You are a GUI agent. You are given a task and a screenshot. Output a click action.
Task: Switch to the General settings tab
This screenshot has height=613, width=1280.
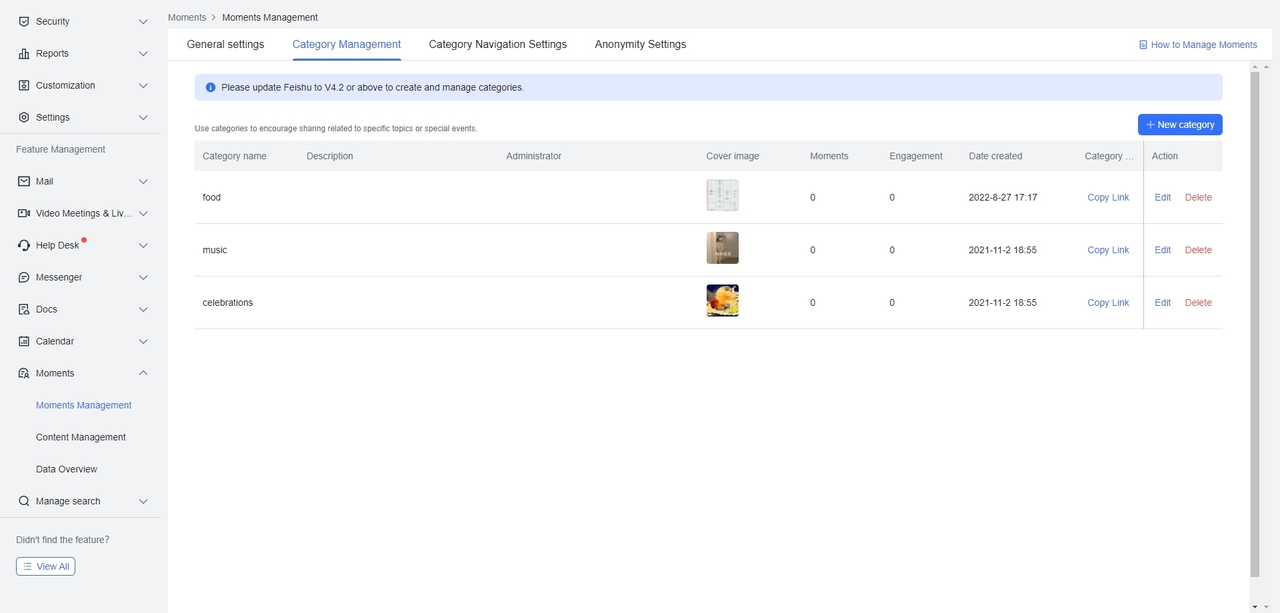tap(225, 44)
